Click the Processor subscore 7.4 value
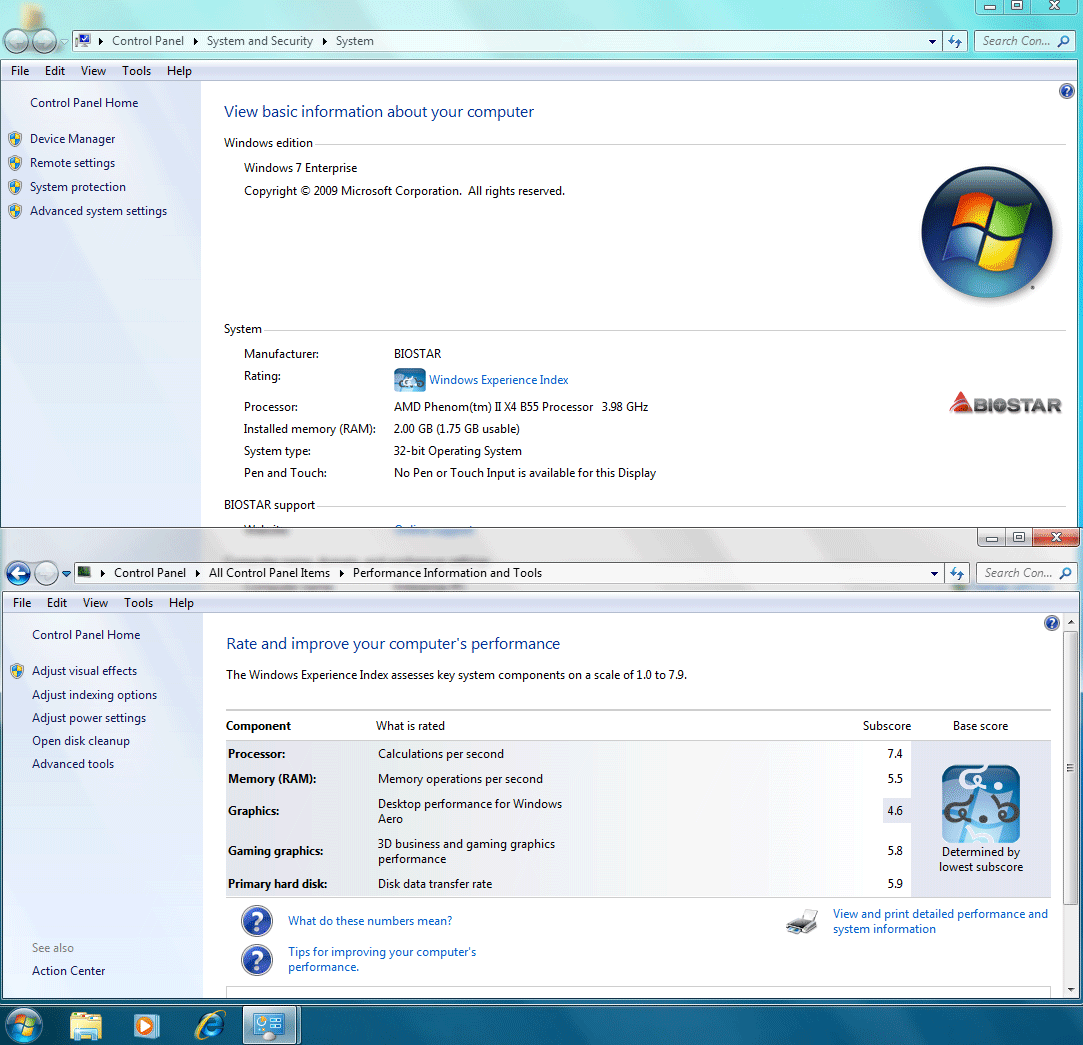 (x=895, y=754)
